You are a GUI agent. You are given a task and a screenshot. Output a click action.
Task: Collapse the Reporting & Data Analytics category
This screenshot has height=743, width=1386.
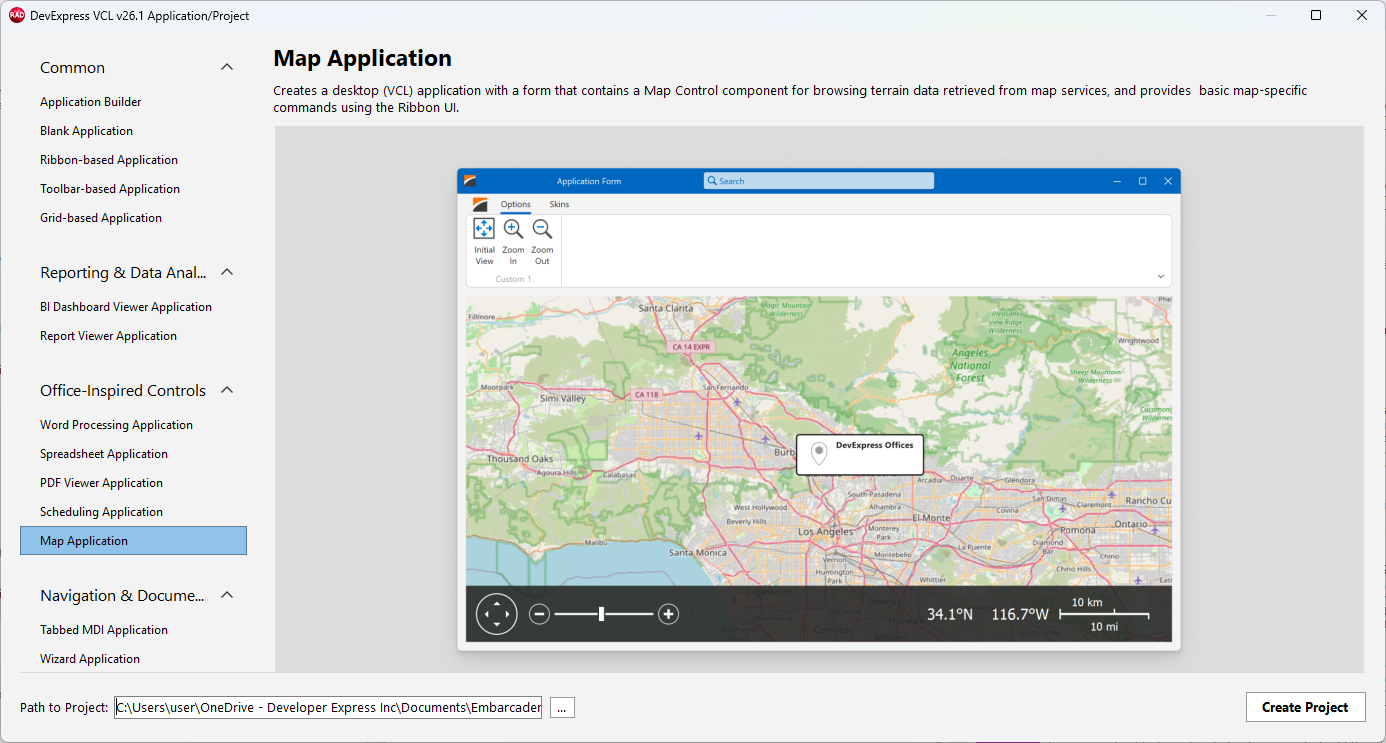pos(227,272)
